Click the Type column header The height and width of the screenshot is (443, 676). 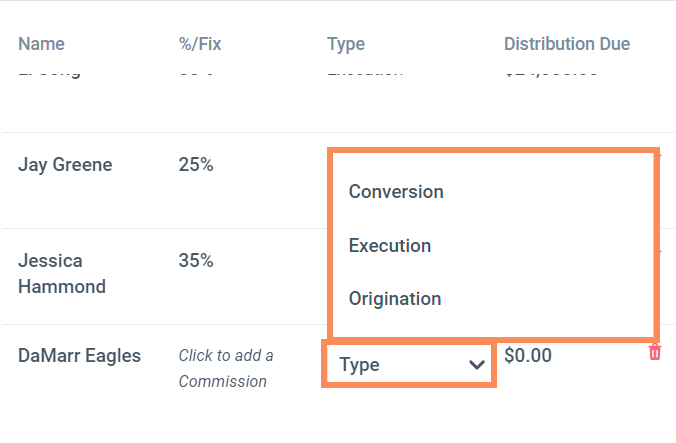point(346,44)
